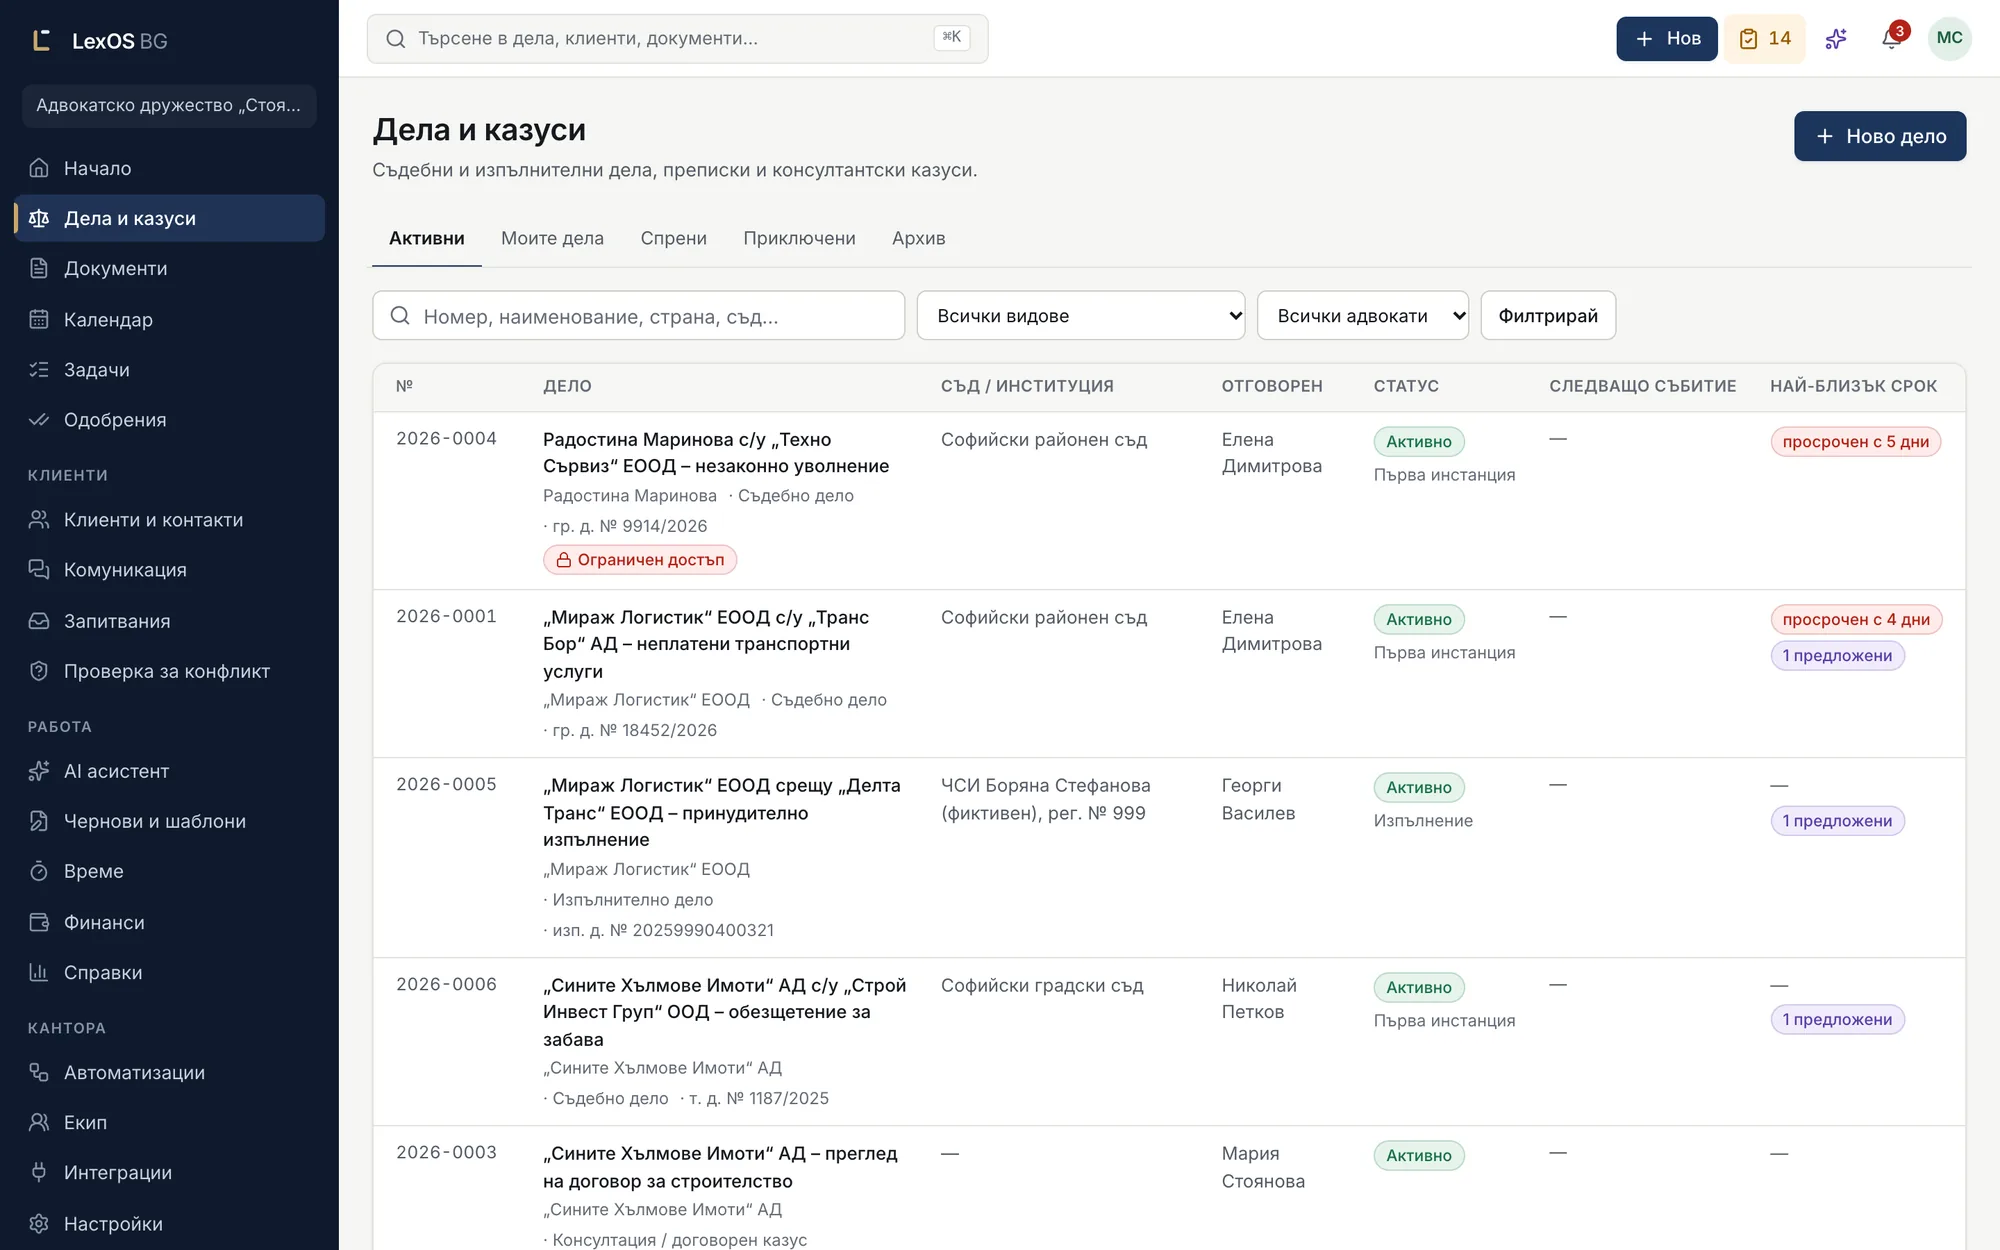Viewport: 2000px width, 1250px height.
Task: Switch to the Моите дела tab
Action: 552,238
